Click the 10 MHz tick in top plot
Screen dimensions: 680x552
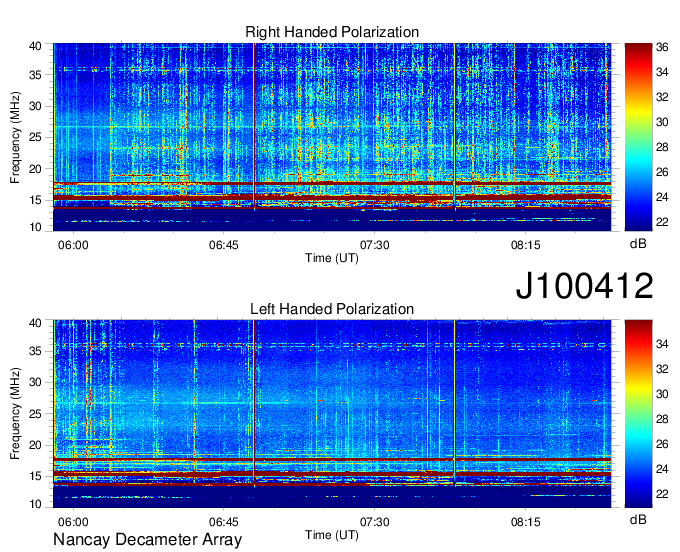click(35, 227)
